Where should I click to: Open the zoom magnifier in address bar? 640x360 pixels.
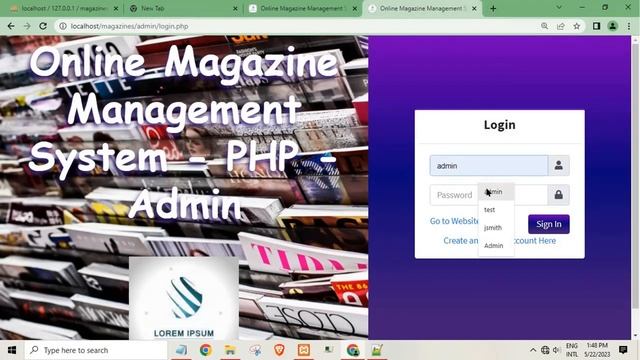[x=544, y=26]
